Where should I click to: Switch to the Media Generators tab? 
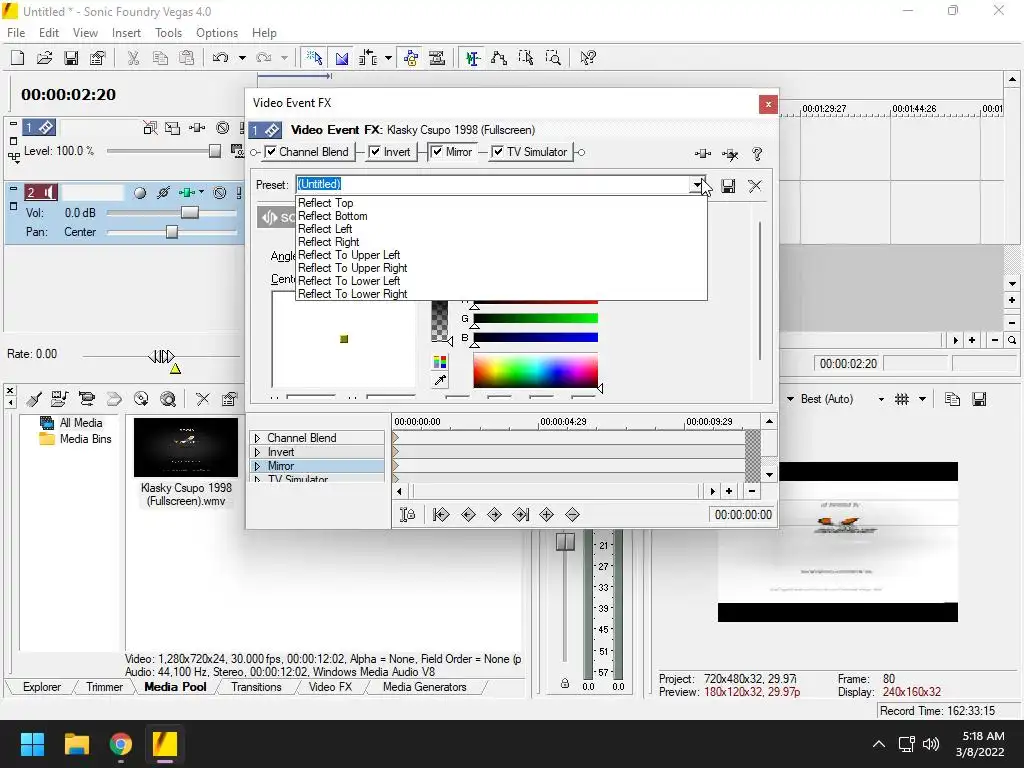point(424,687)
